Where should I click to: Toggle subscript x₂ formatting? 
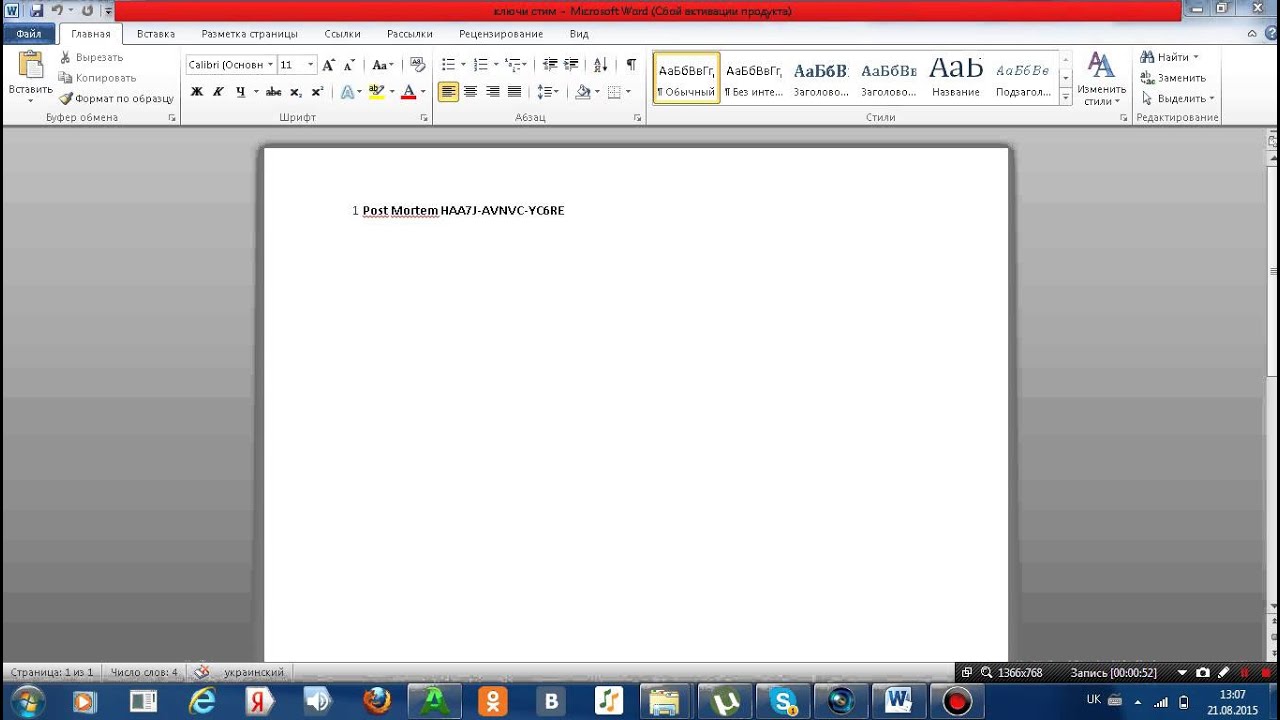tap(296, 91)
